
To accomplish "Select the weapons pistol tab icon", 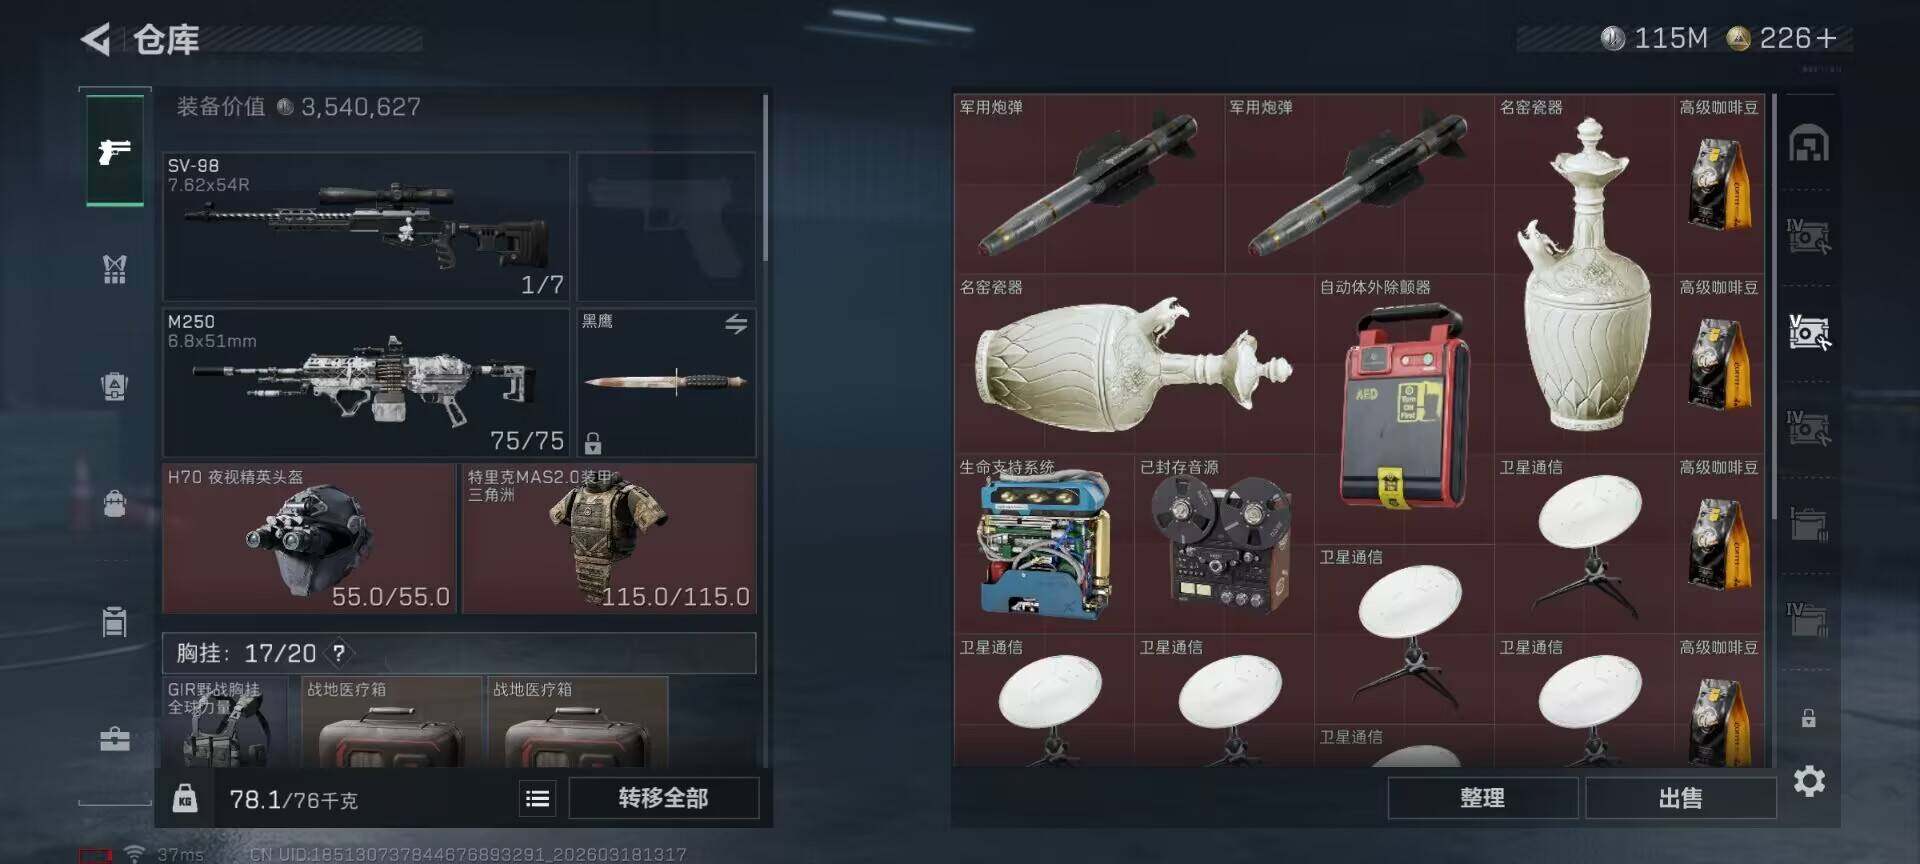I will (115, 151).
